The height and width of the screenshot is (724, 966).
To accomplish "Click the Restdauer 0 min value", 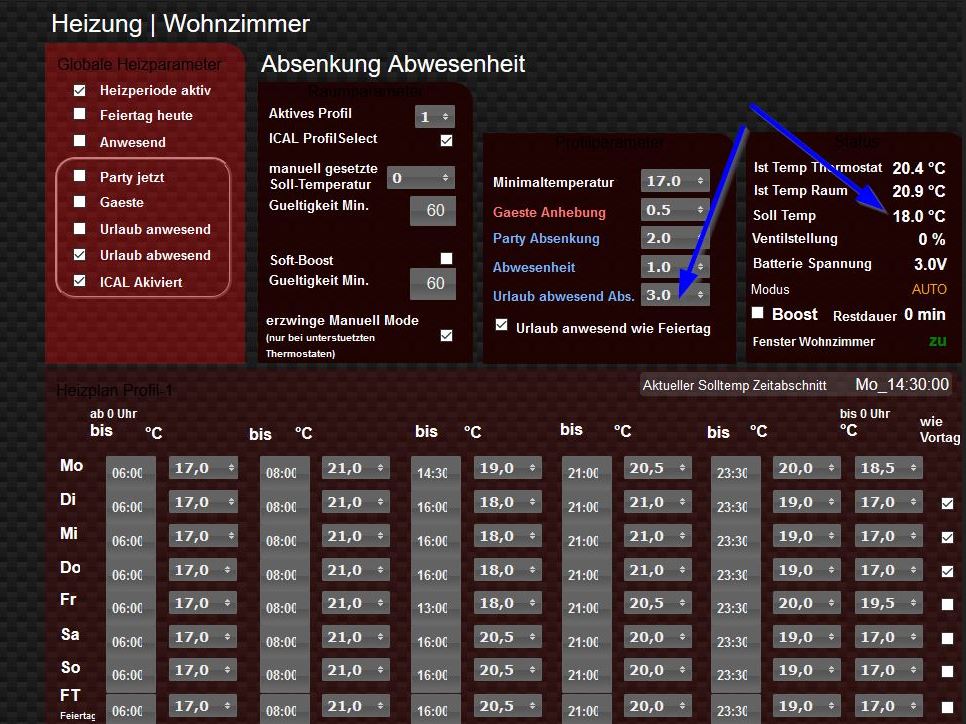I will 925,315.
